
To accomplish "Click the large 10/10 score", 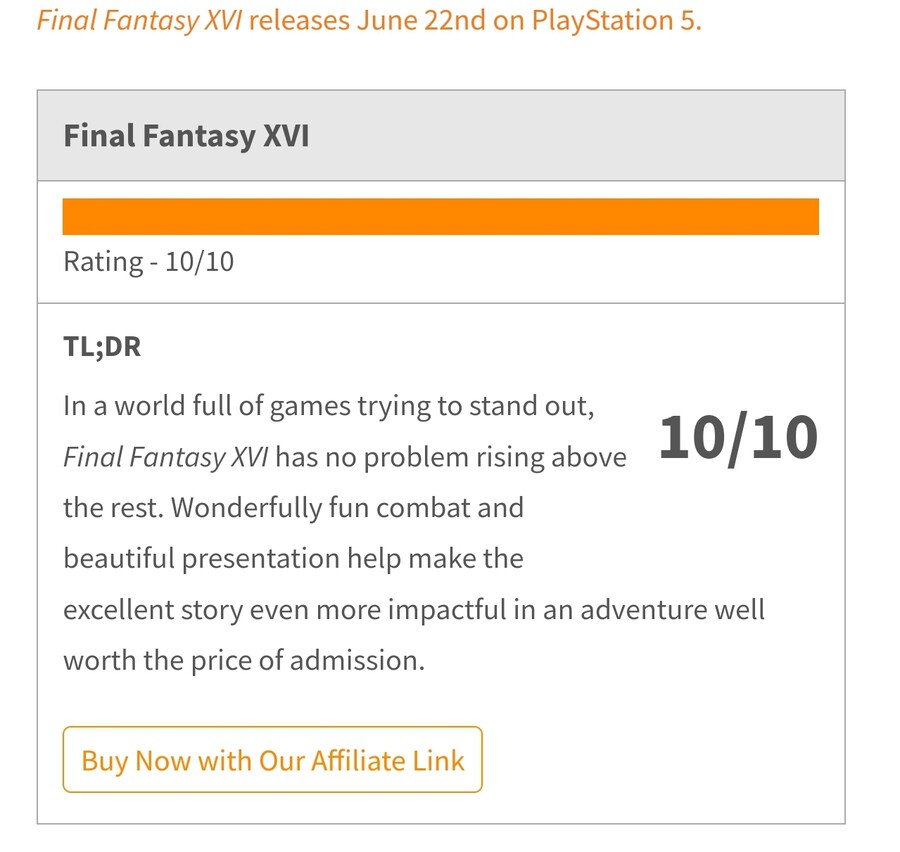I will (738, 438).
